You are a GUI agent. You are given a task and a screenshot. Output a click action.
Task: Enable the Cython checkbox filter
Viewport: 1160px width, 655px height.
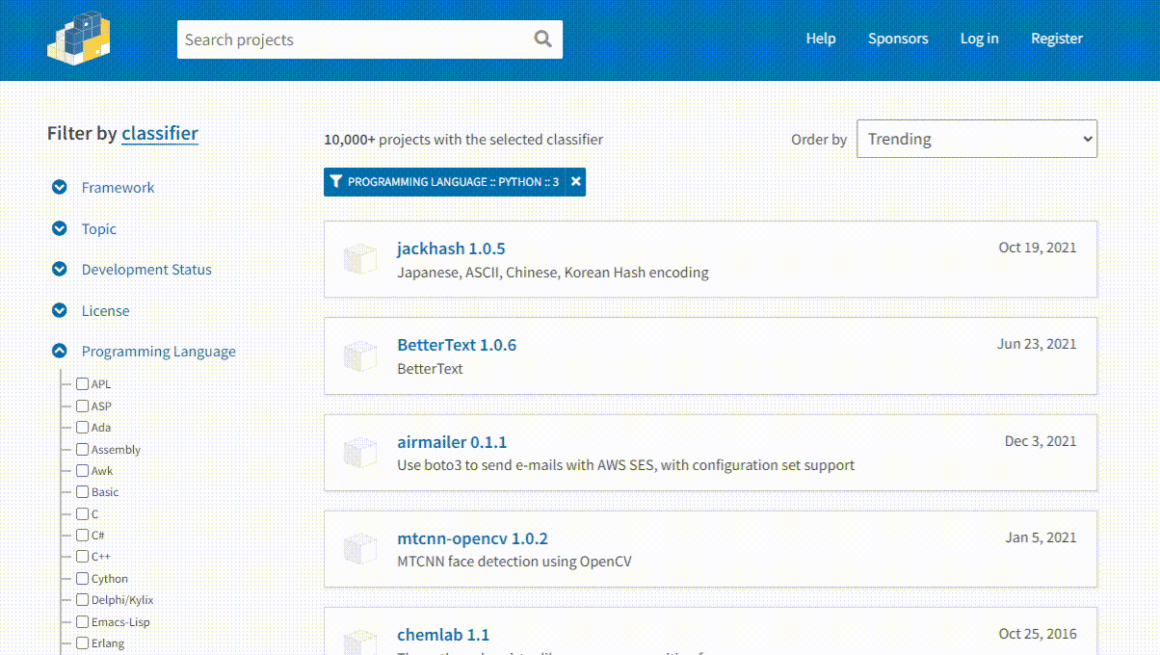coord(83,578)
